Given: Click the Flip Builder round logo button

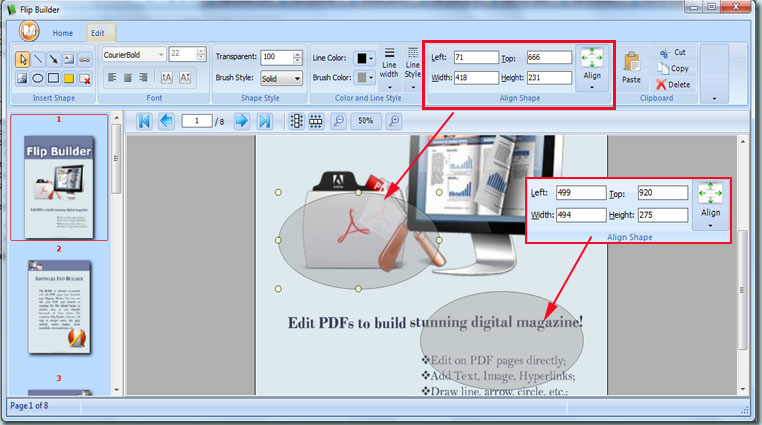Looking at the screenshot, I should click(29, 31).
